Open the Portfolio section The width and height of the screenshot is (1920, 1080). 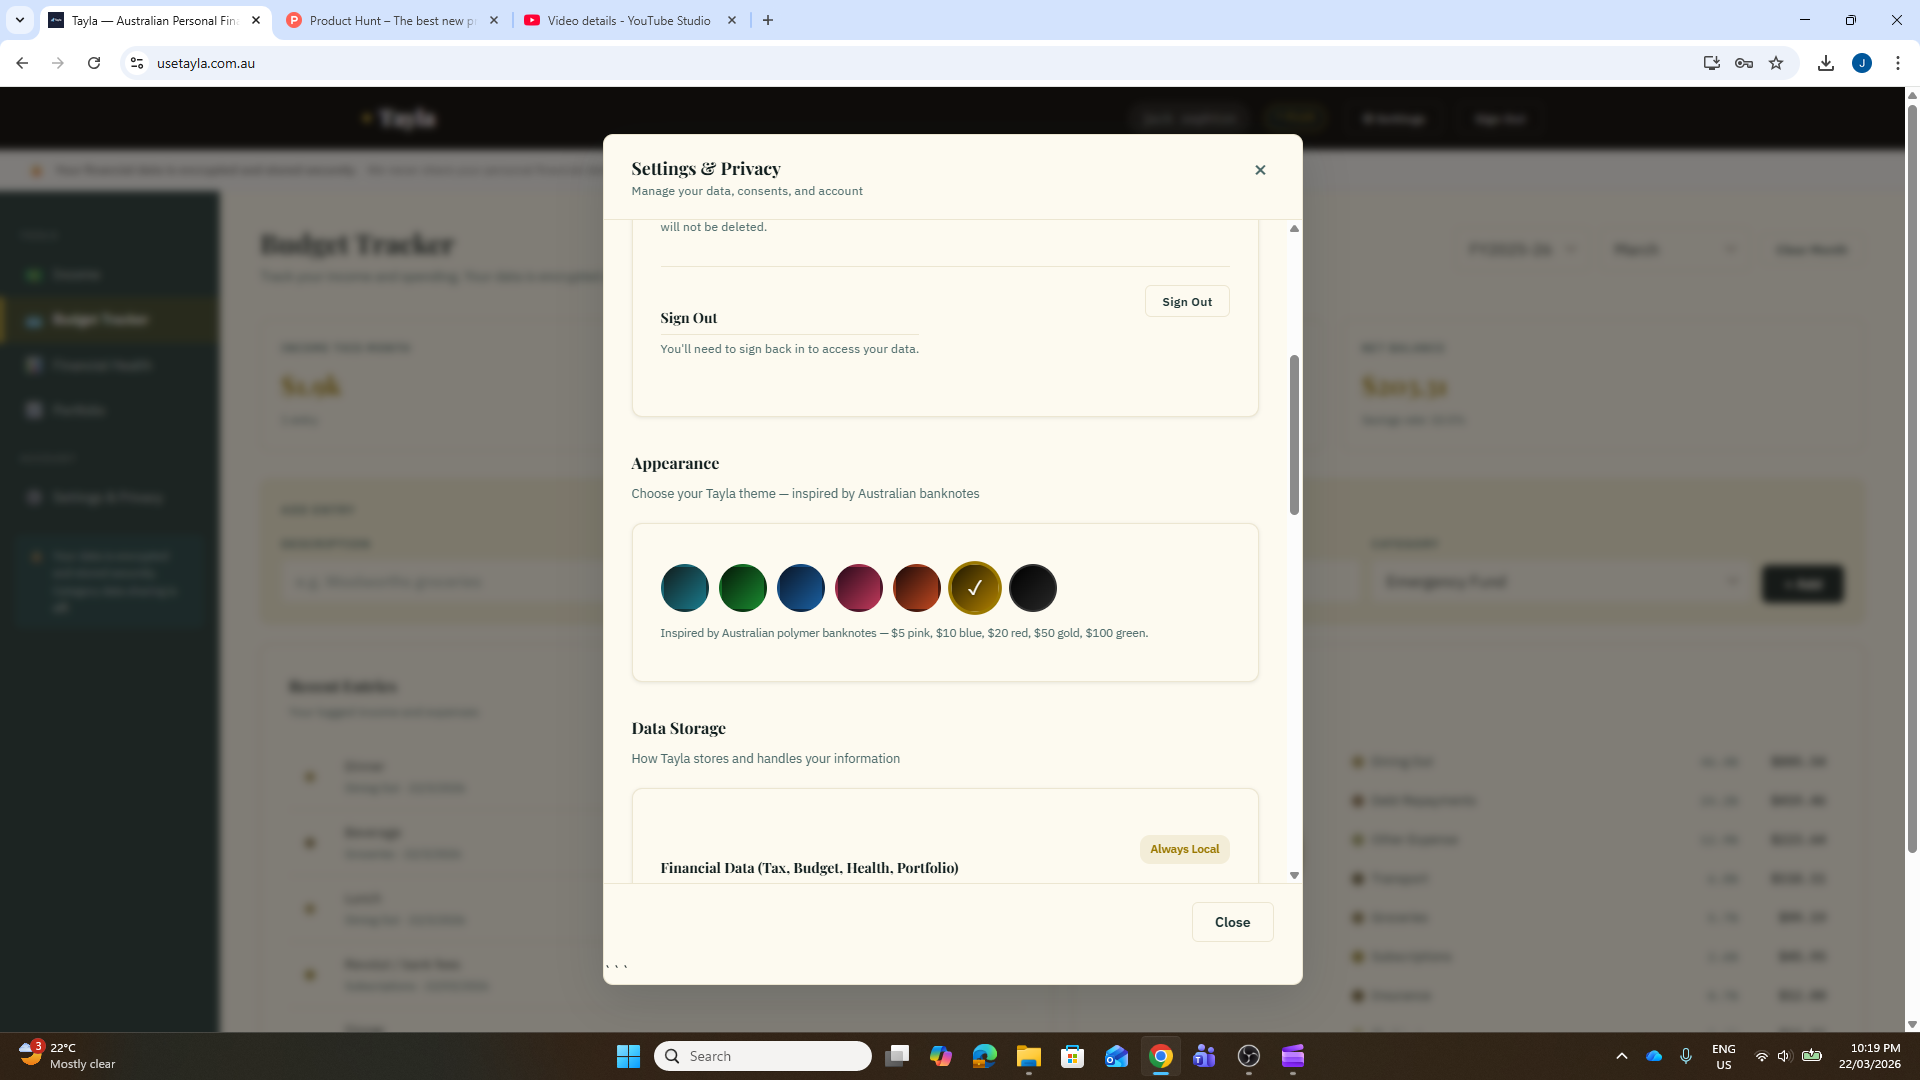pos(80,409)
